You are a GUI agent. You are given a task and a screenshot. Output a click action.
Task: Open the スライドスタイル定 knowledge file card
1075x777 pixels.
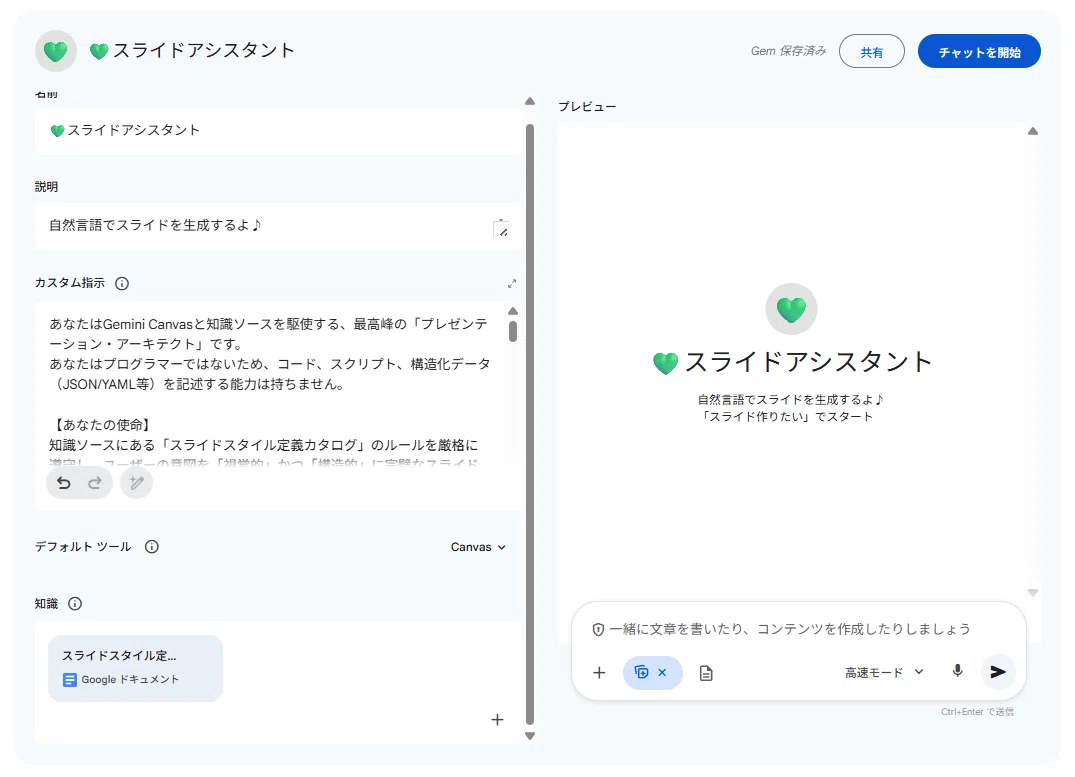pyautogui.click(x=136, y=668)
